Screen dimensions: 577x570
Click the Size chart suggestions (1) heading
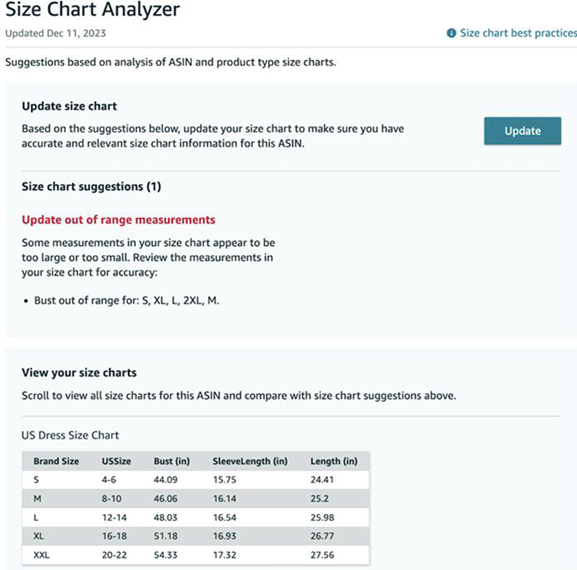tap(91, 187)
